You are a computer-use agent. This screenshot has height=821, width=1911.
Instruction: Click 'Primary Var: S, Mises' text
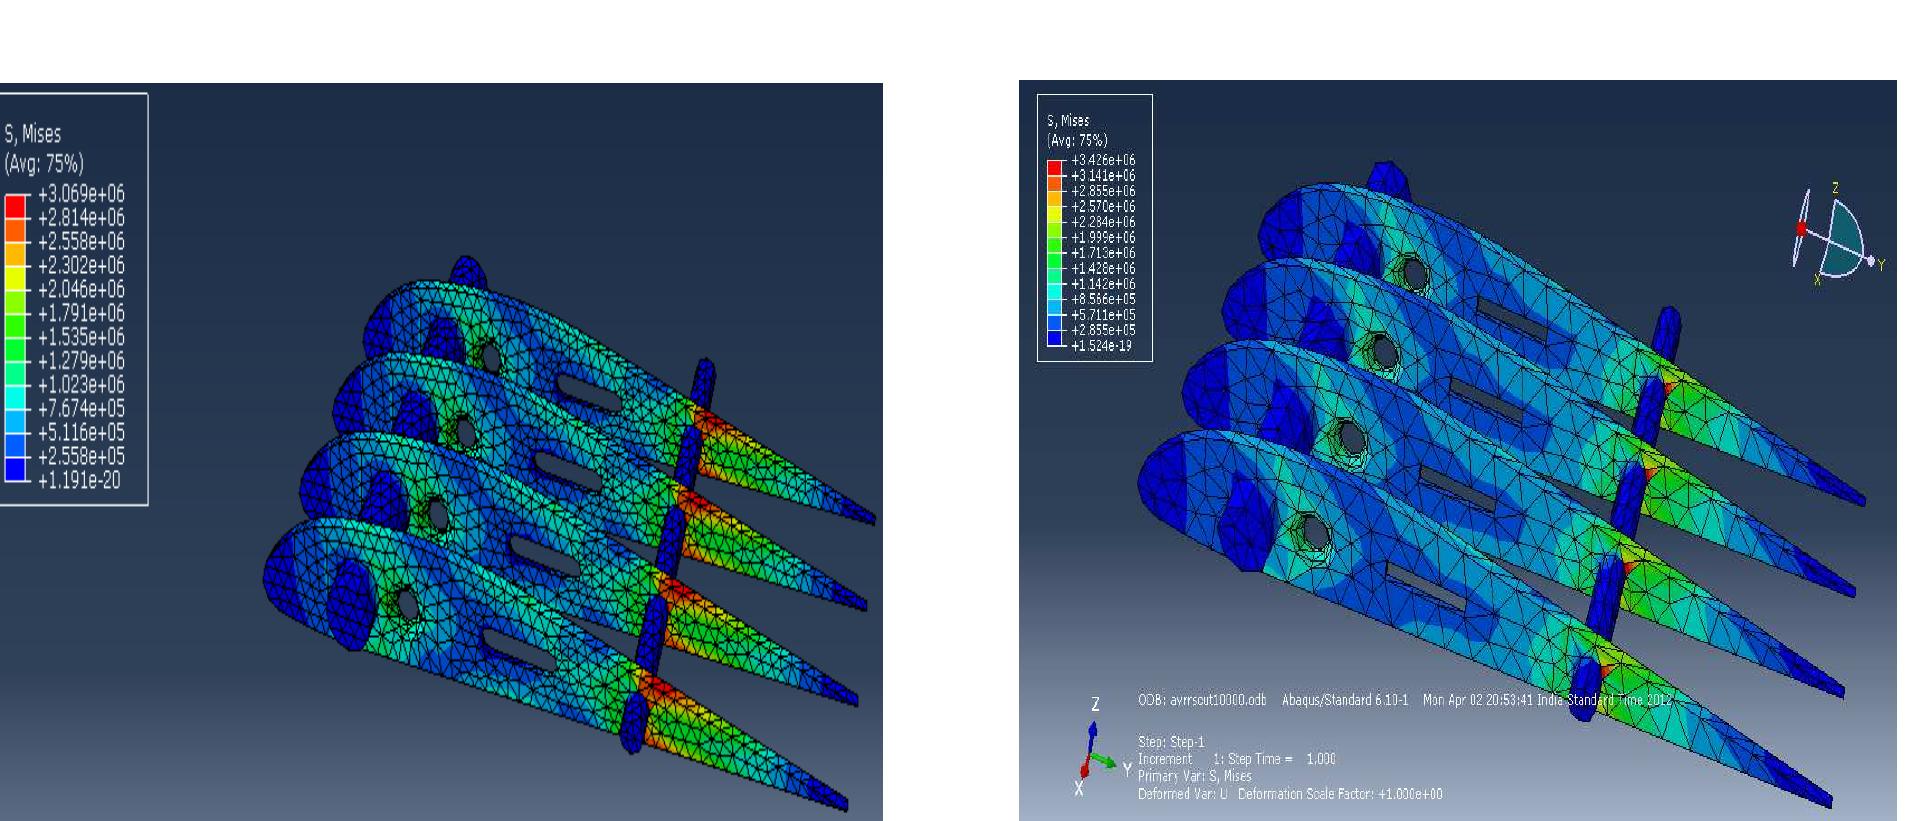coord(1195,776)
